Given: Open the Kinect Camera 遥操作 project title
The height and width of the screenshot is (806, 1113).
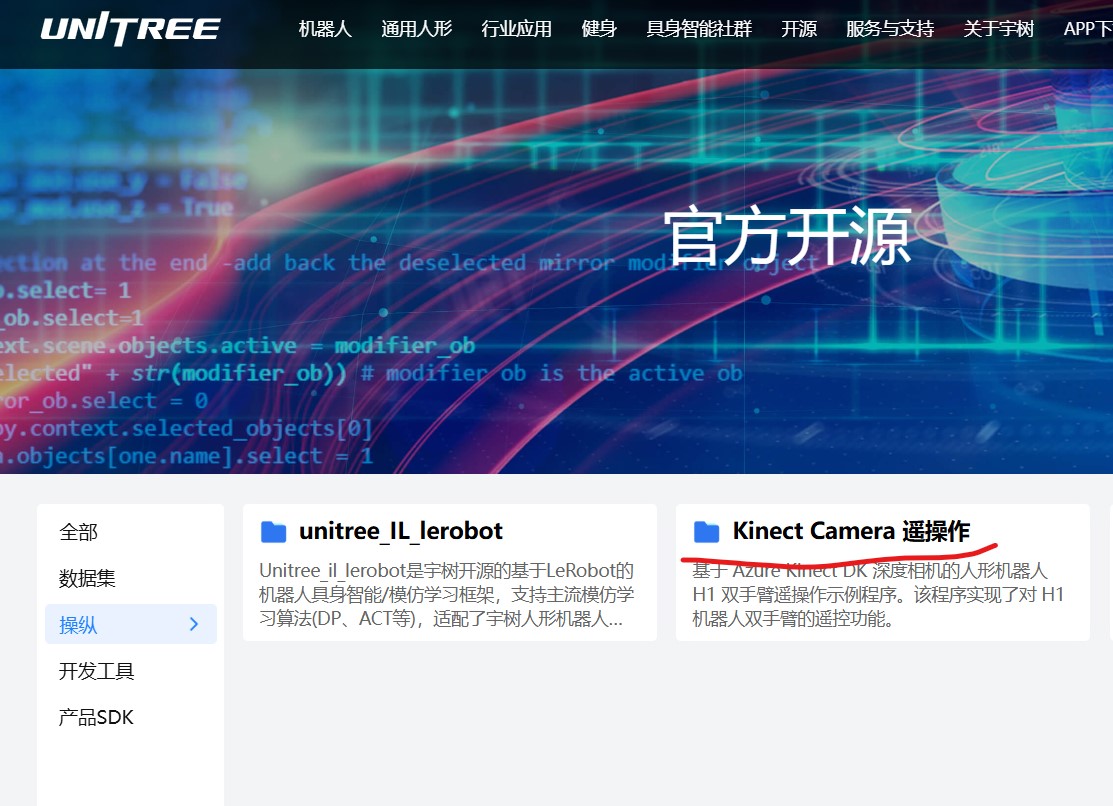Looking at the screenshot, I should coord(851,531).
